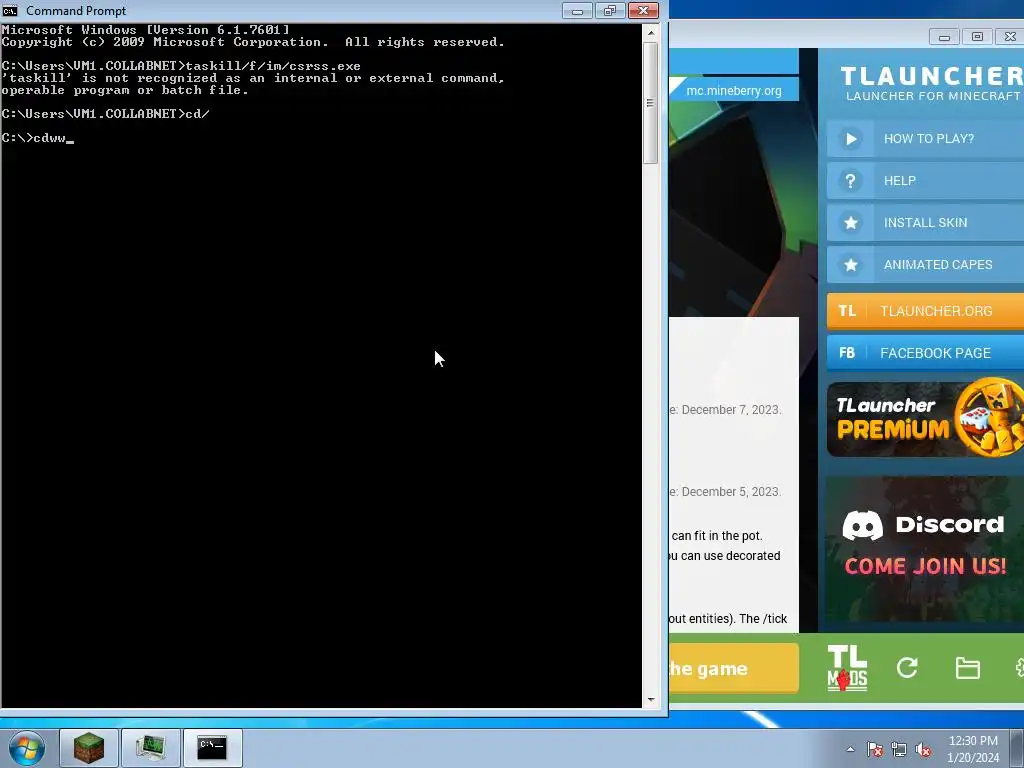Click the computer monitor icon in taskbar
The image size is (1024, 768).
pyautogui.click(x=150, y=748)
